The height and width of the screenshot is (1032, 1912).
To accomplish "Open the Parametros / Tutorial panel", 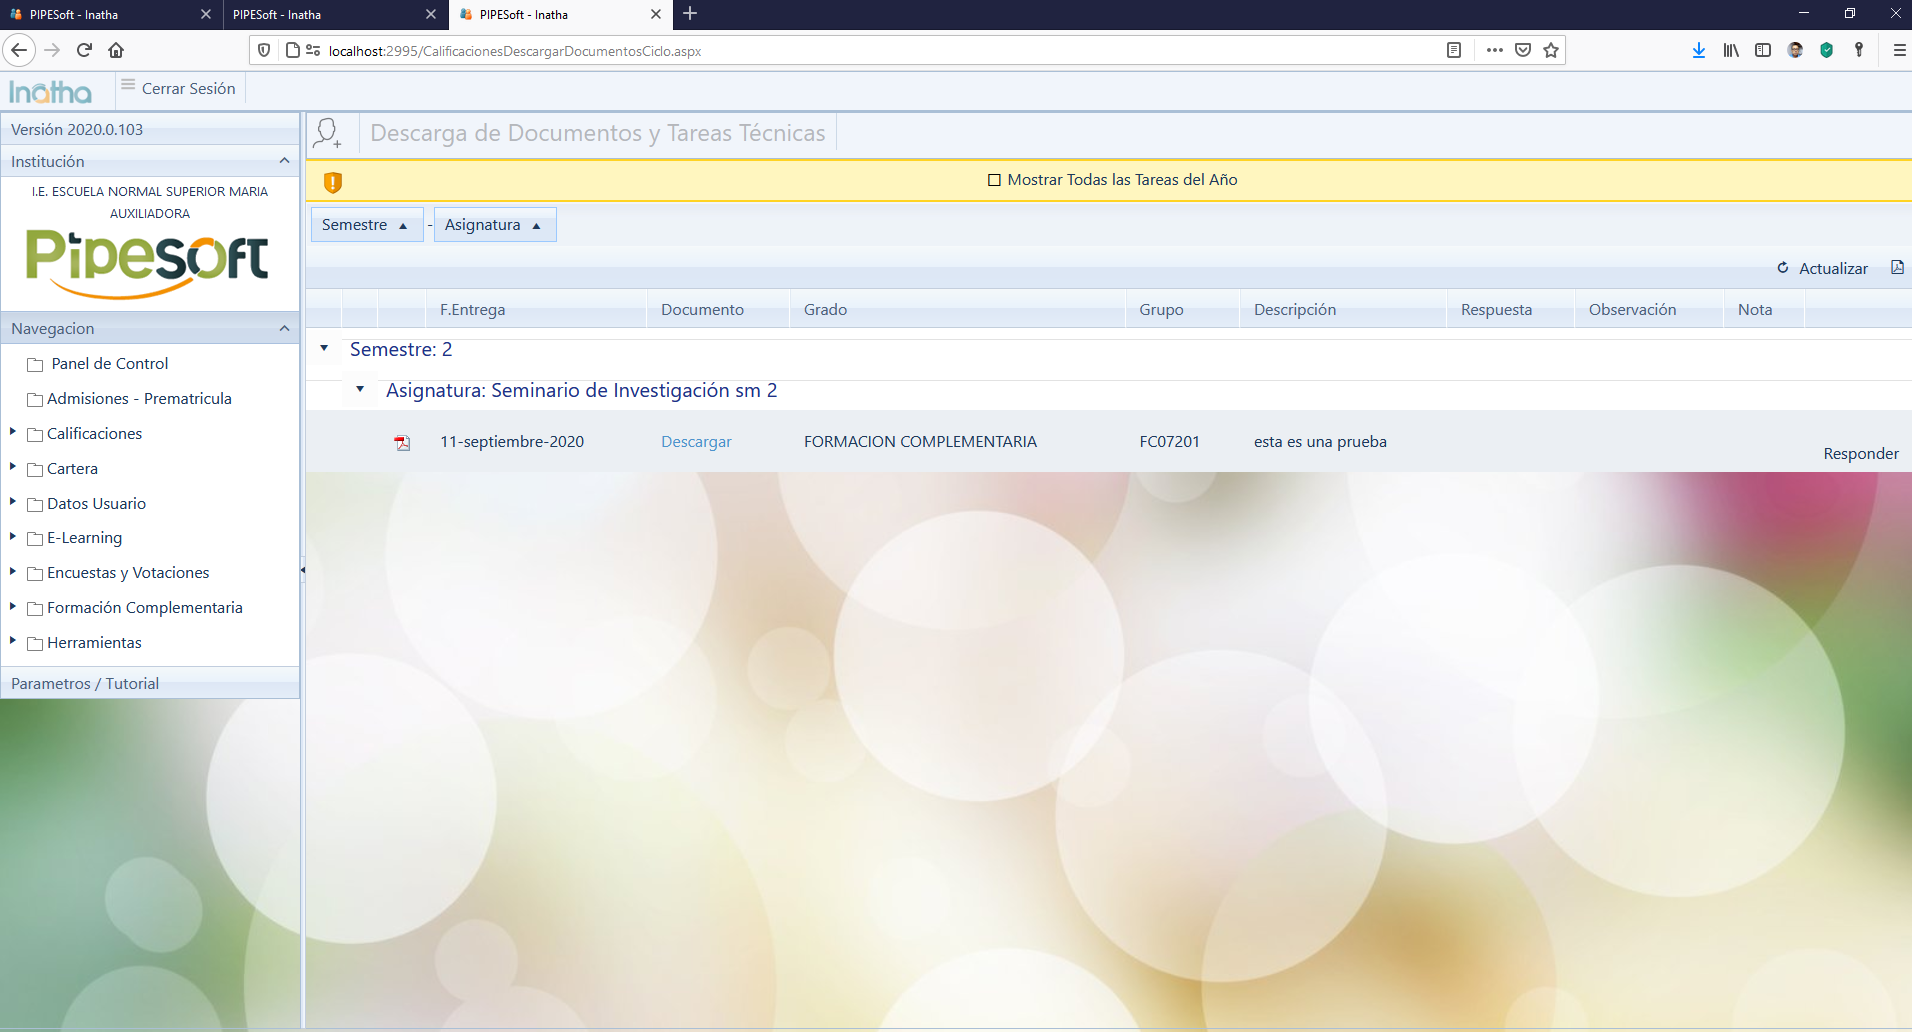I will 150,683.
